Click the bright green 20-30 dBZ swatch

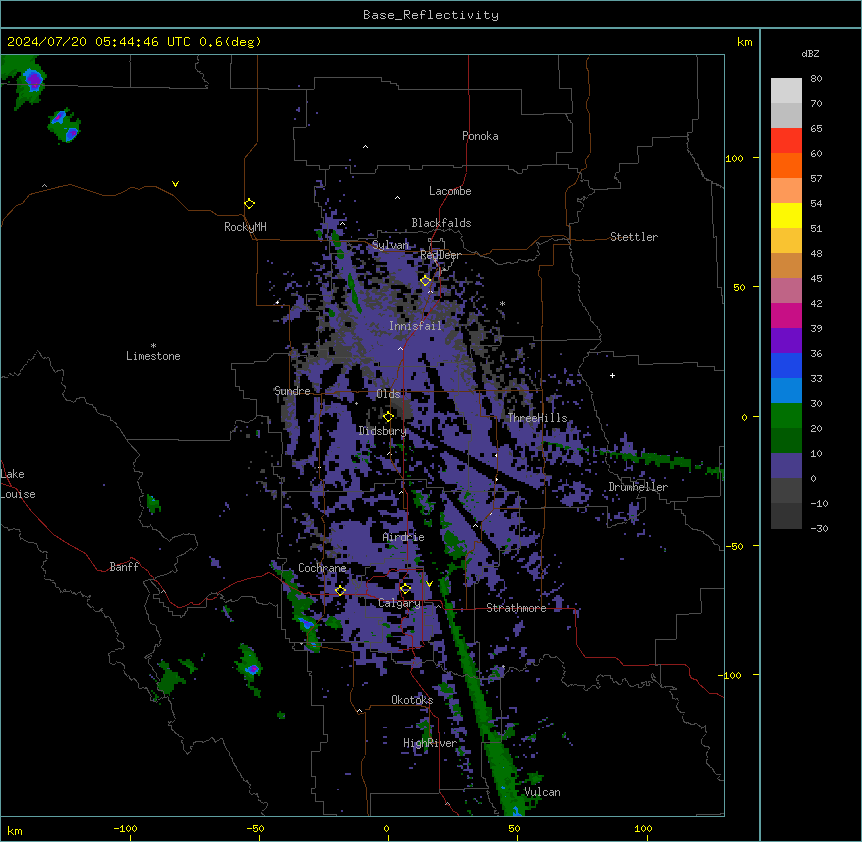pos(786,415)
